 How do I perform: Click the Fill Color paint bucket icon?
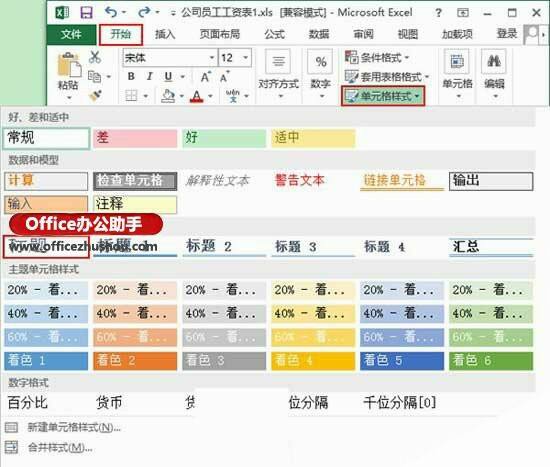(168, 95)
